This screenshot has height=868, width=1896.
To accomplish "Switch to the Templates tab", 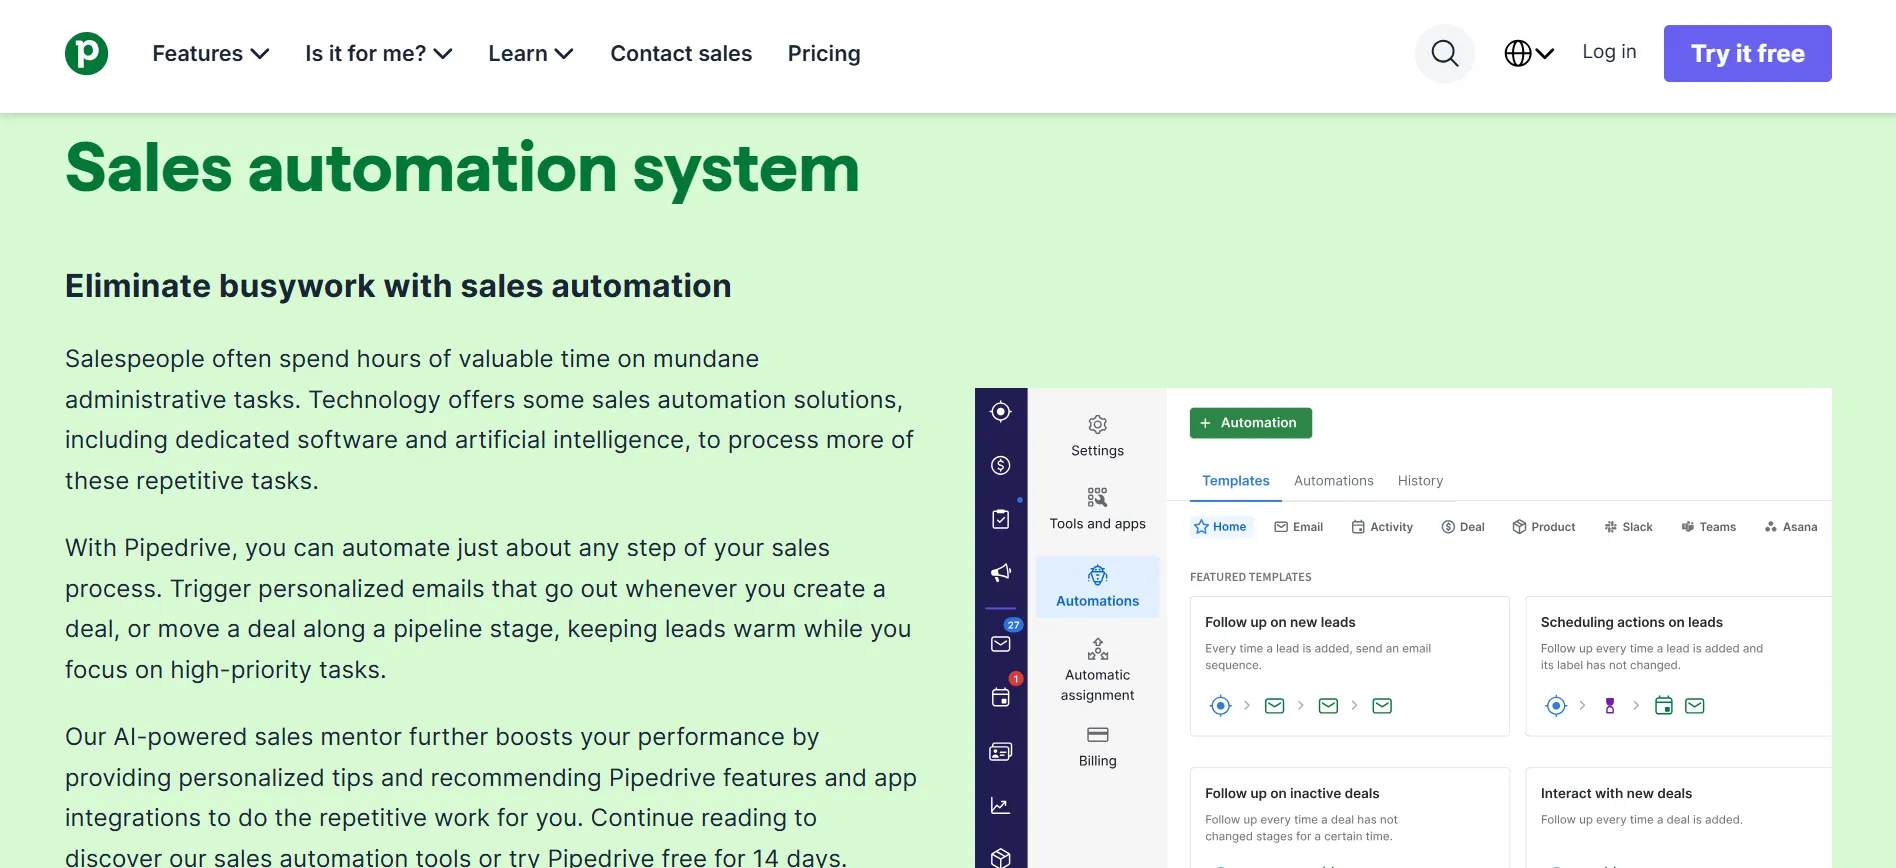I will (1235, 481).
